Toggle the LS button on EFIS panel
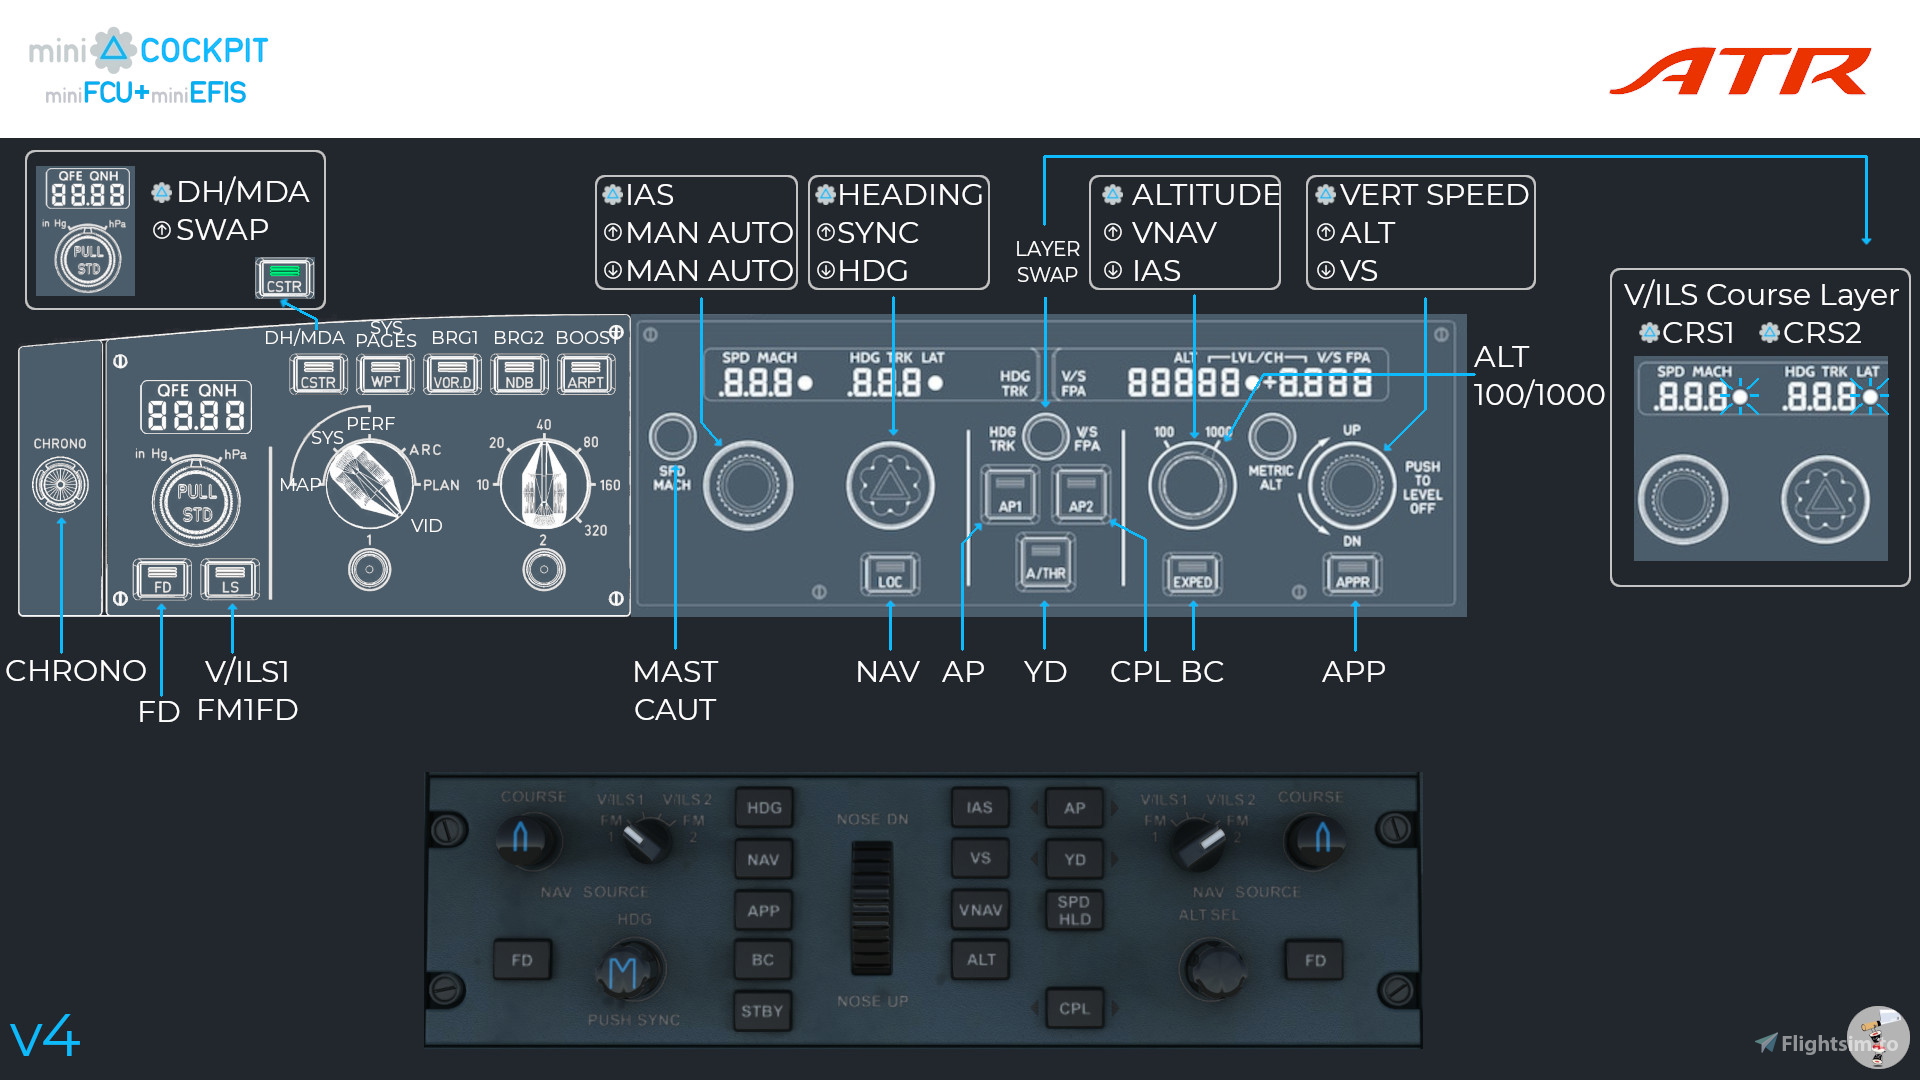1920x1080 pixels. 230,579
